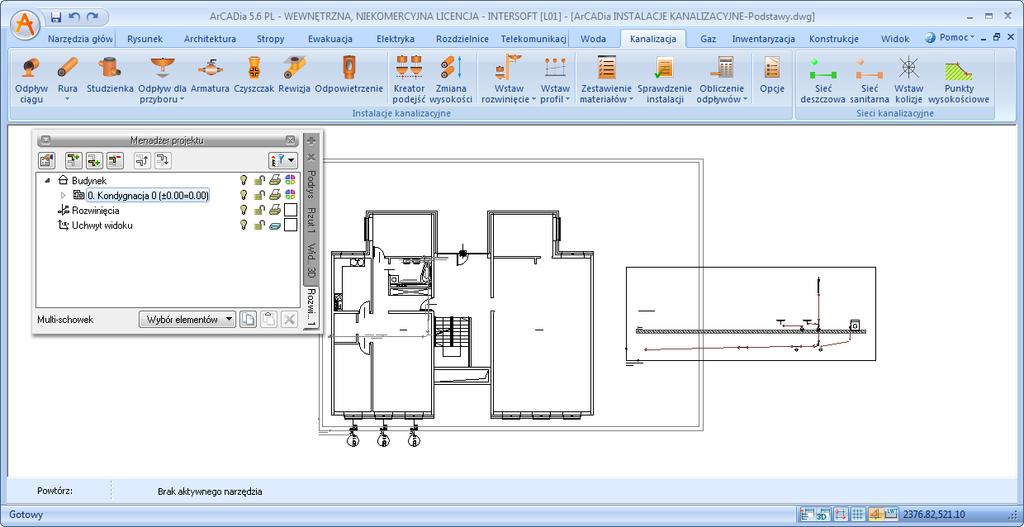Click add storey button in Menadżer projektu toolbar
Viewport: 1024px width, 527px height.
74,159
